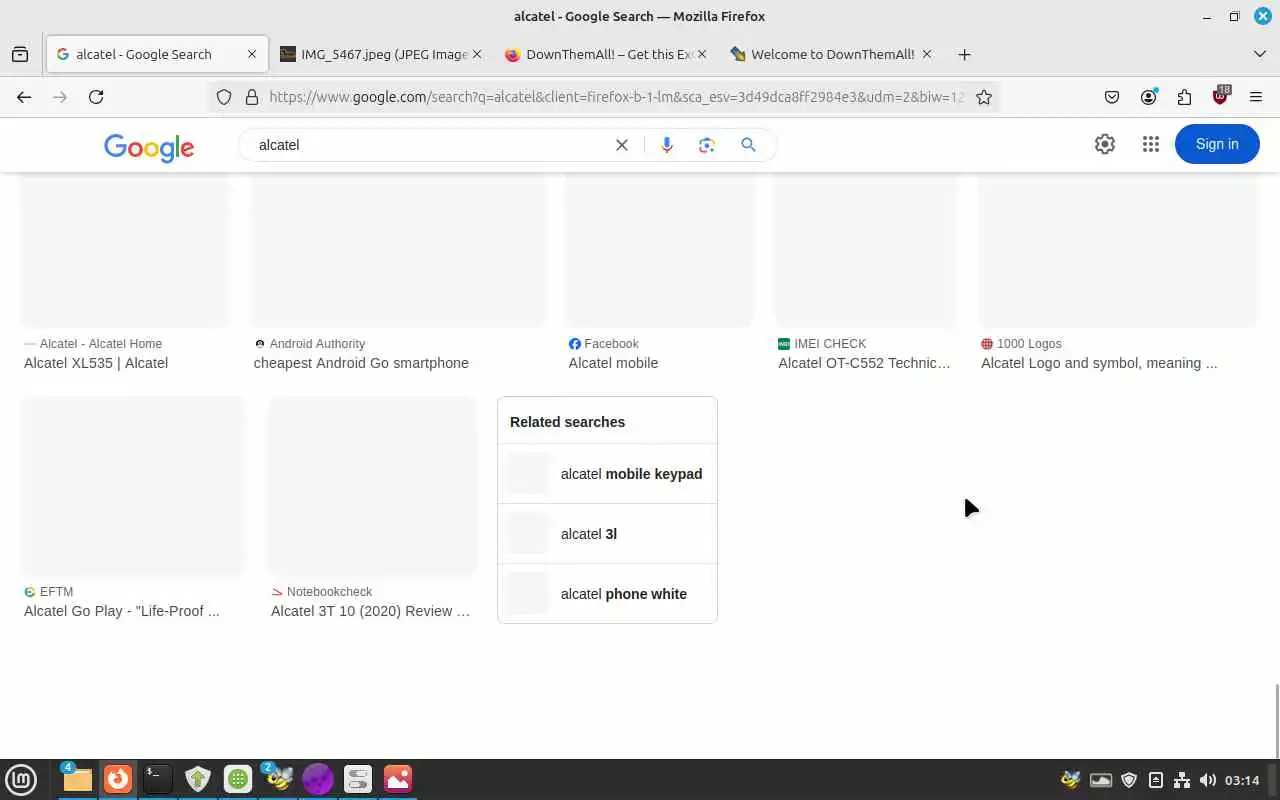Screen dimensions: 1280x800
Task: Open the tracking protection shield in address bar
Action: pos(224,97)
